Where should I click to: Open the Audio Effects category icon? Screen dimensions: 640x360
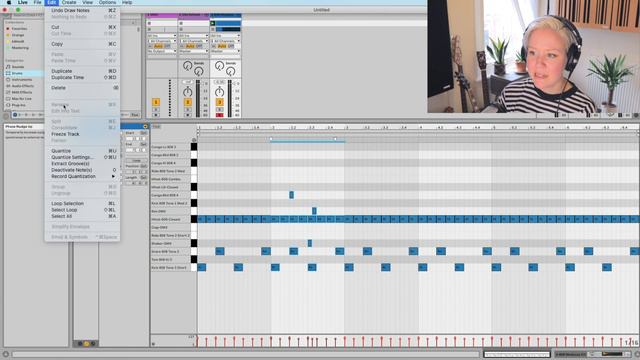8,86
